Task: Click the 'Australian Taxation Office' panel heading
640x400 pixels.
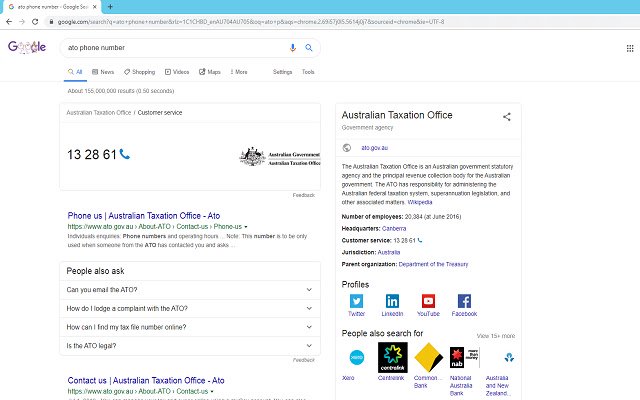Action: (x=397, y=115)
